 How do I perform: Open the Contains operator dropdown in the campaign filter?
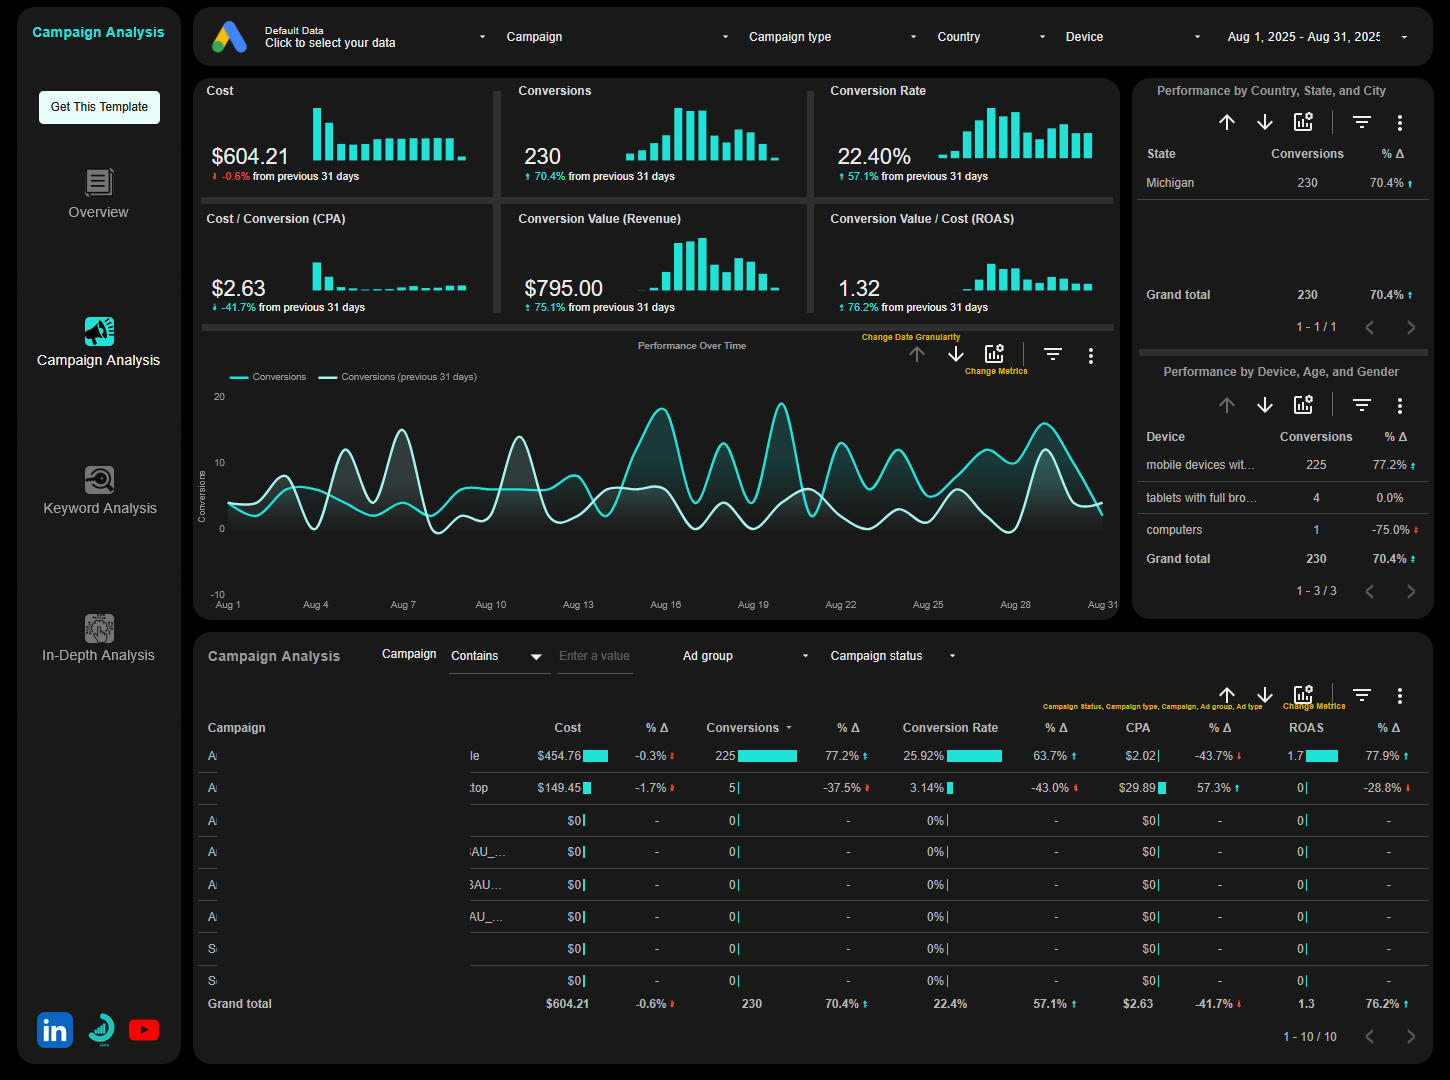[x=497, y=656]
